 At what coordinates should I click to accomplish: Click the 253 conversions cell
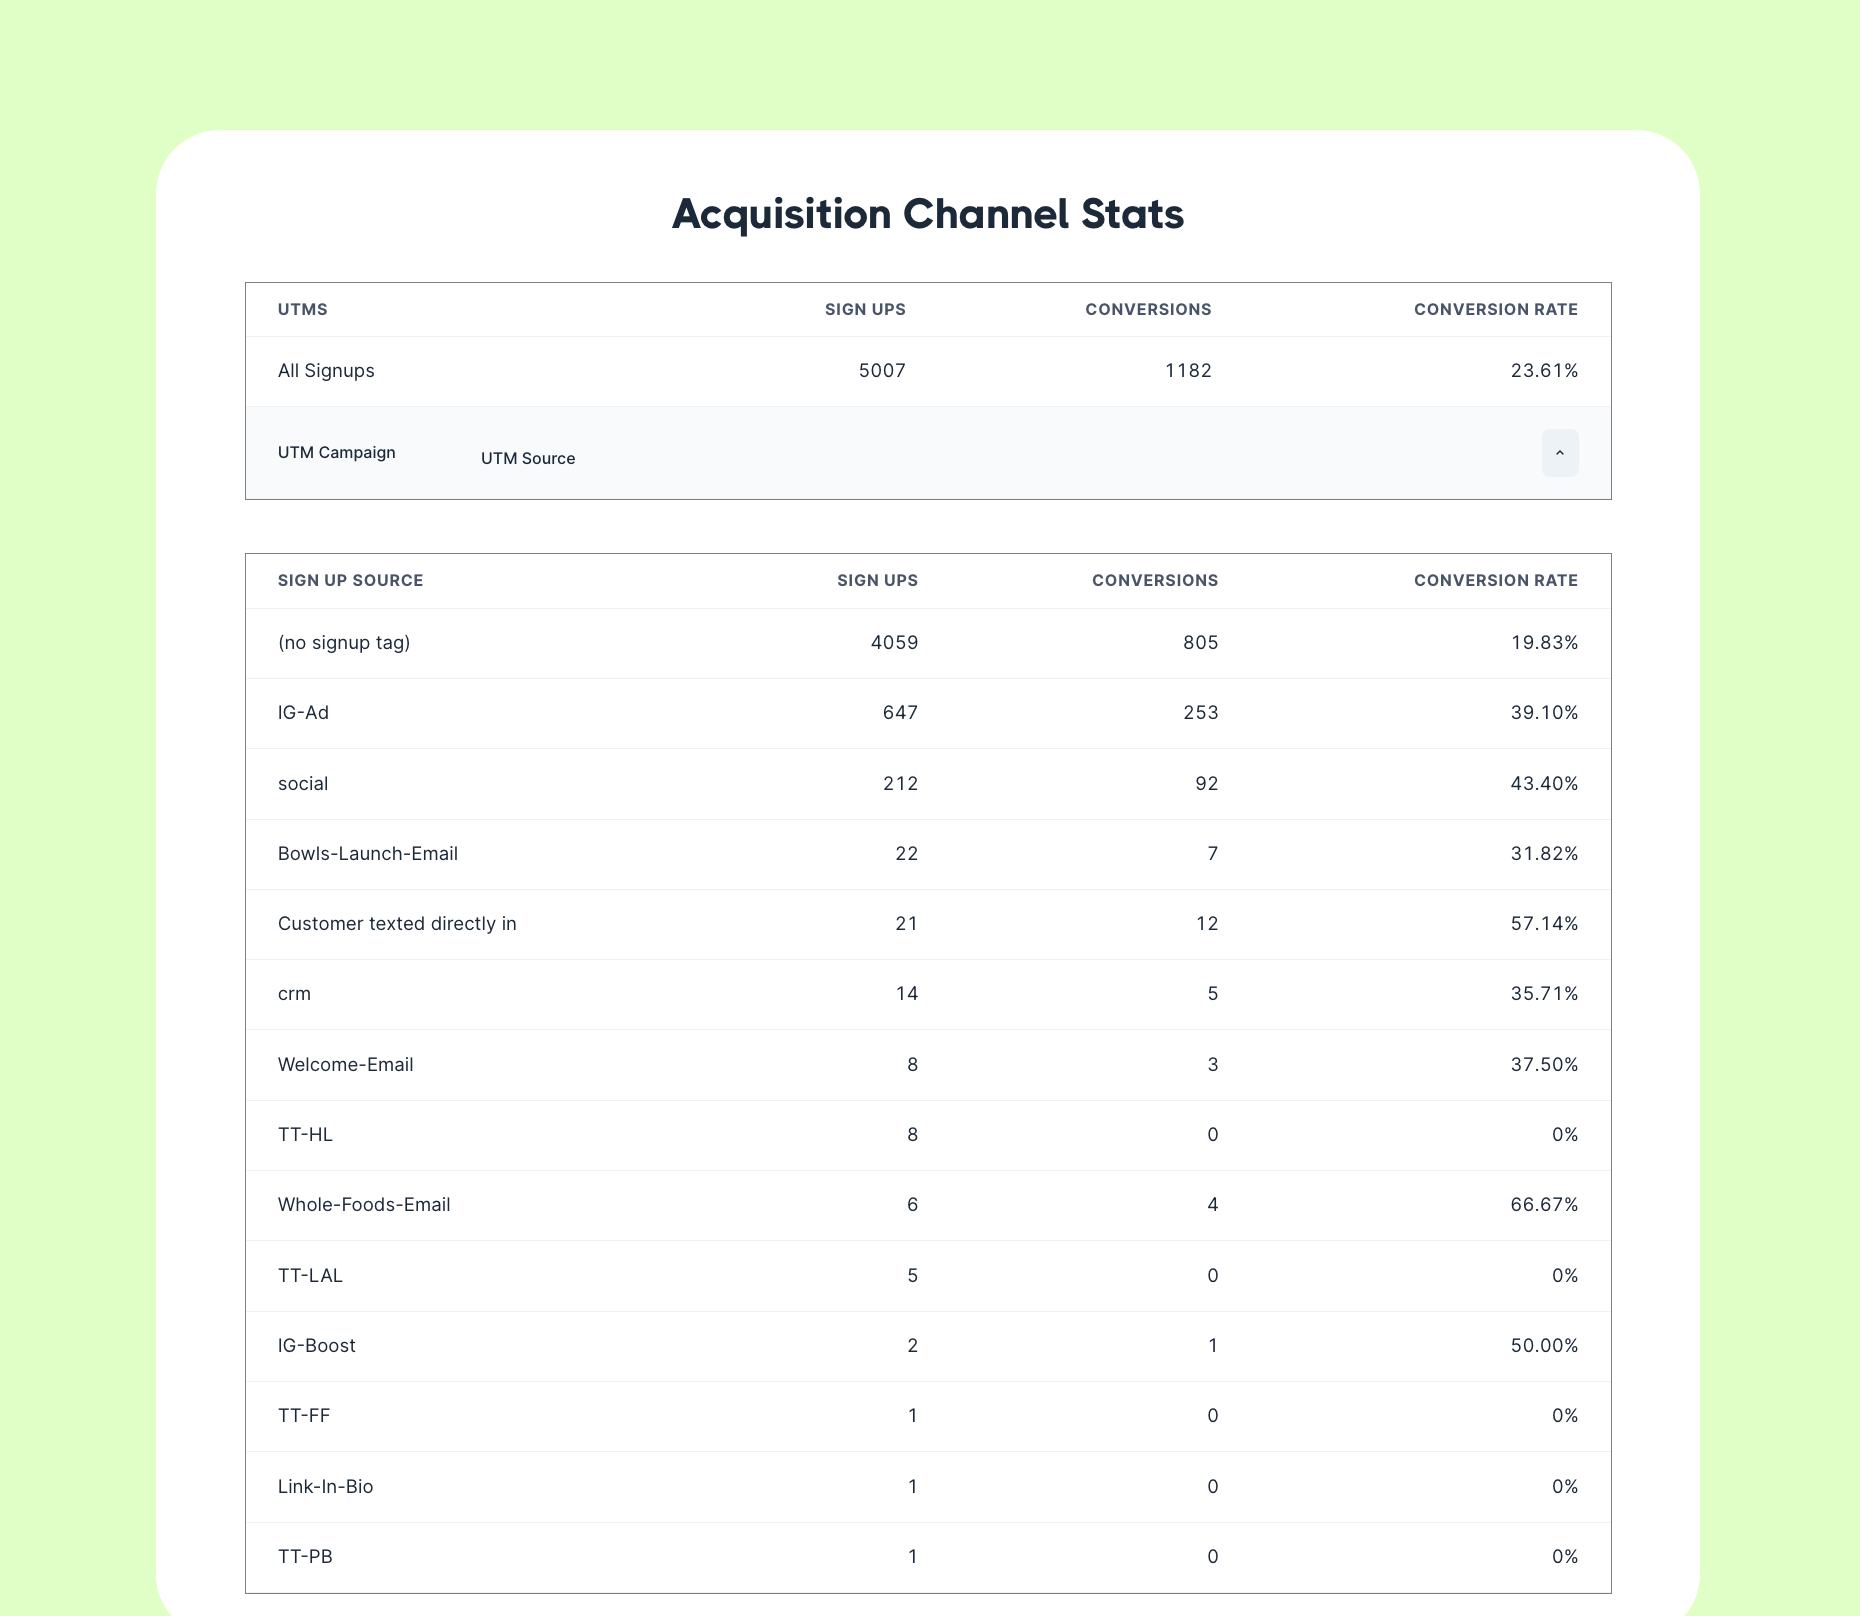click(x=1201, y=712)
